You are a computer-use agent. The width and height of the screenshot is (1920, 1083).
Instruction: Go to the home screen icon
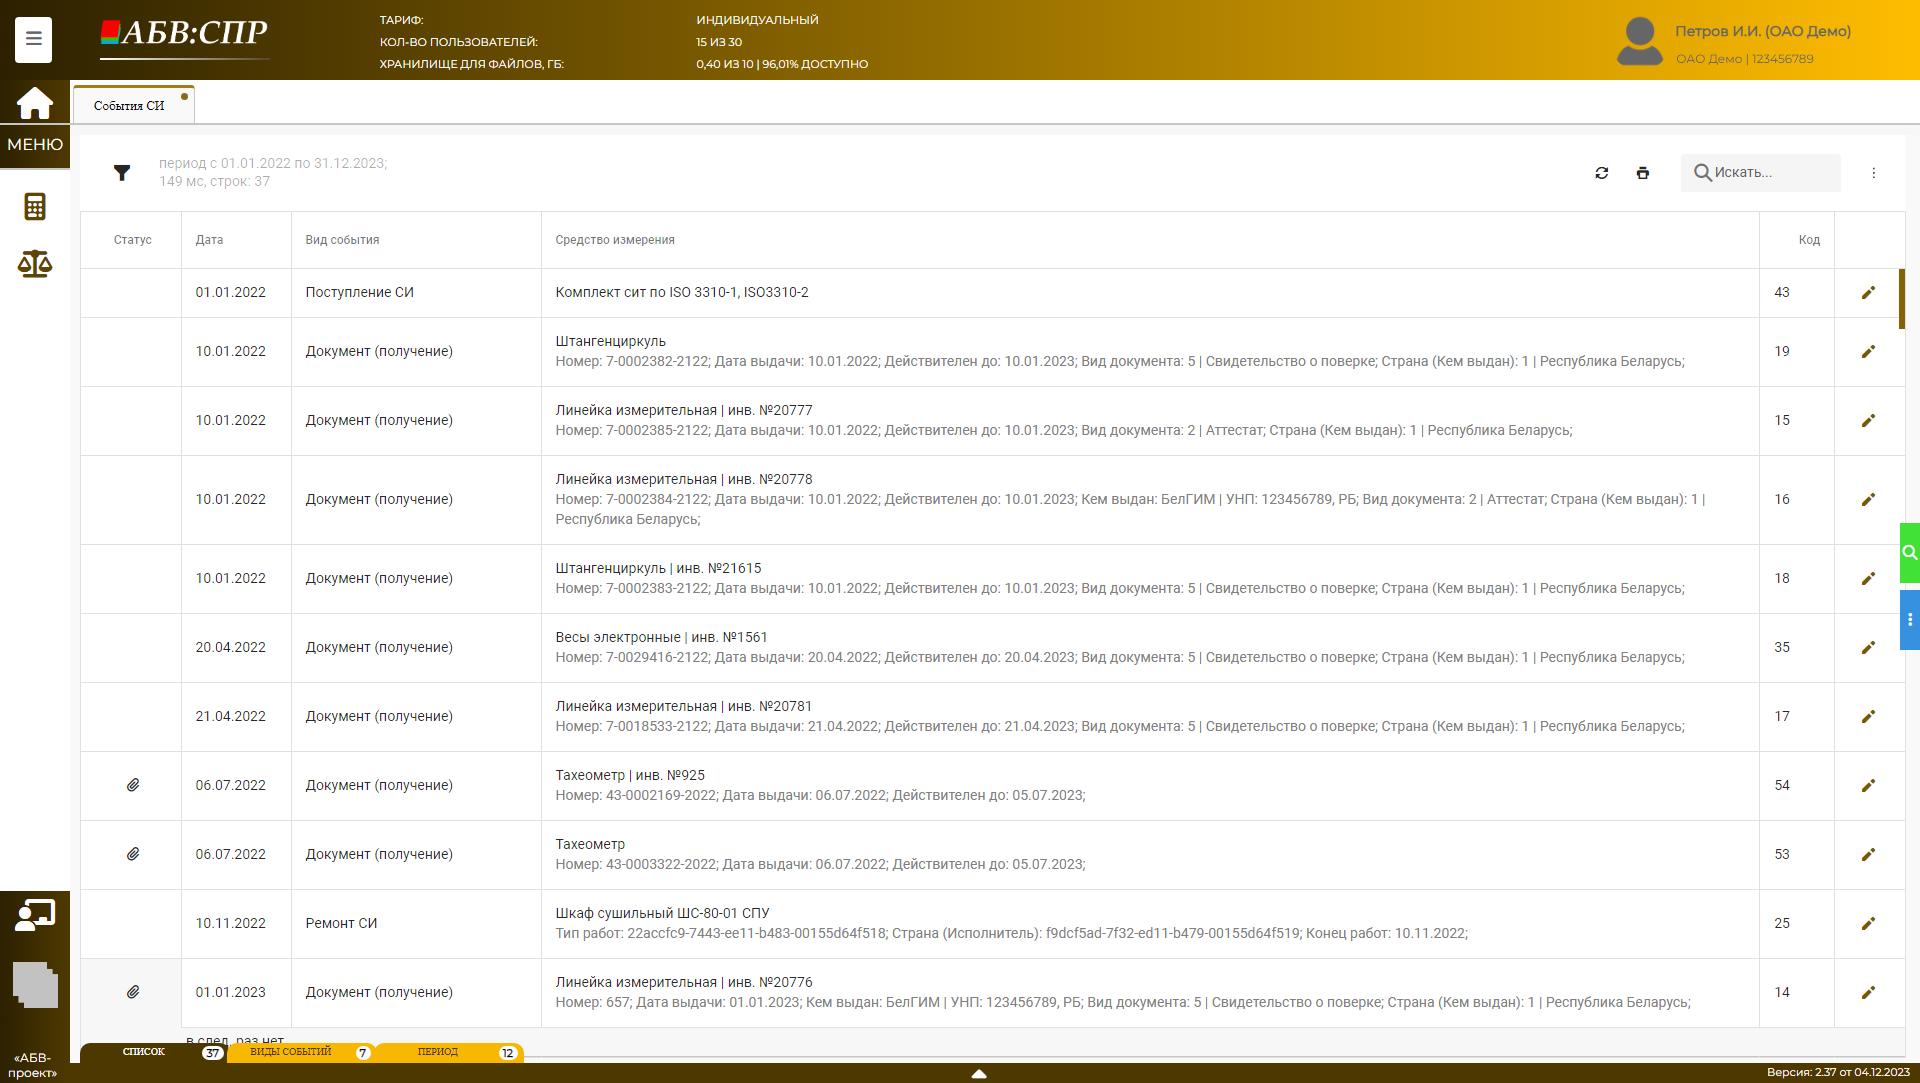tap(34, 102)
